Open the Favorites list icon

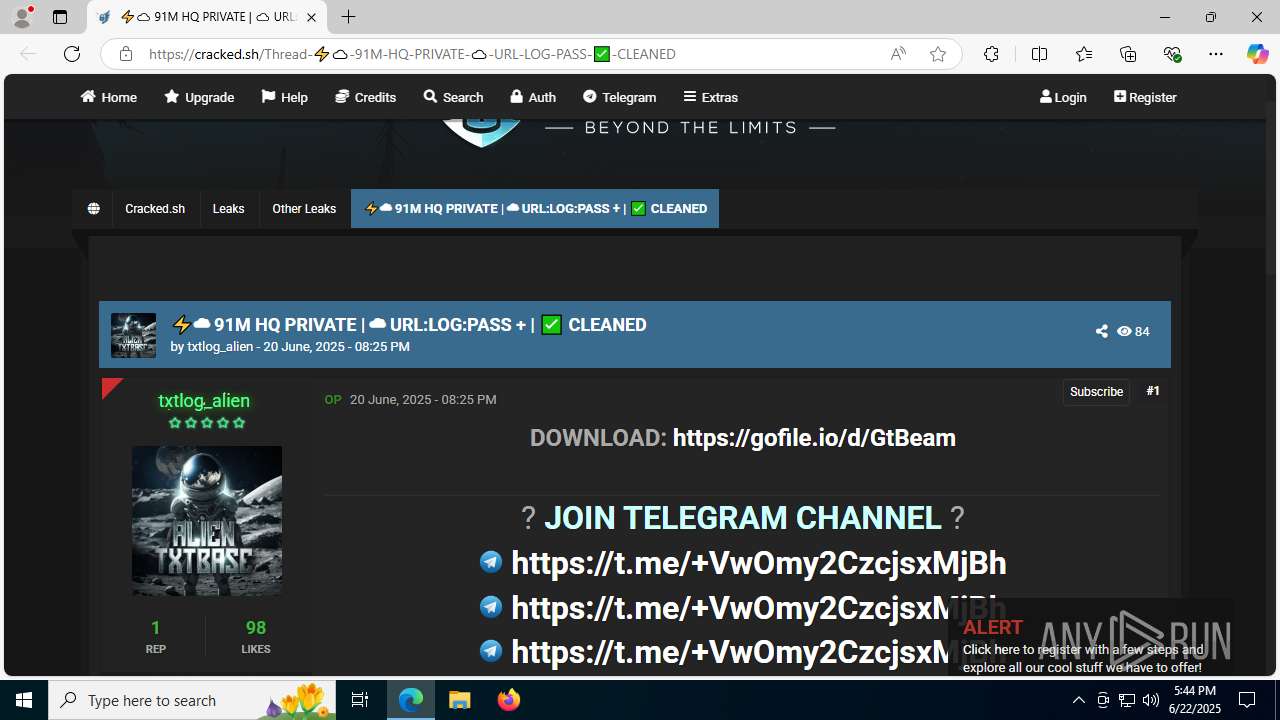point(1084,54)
